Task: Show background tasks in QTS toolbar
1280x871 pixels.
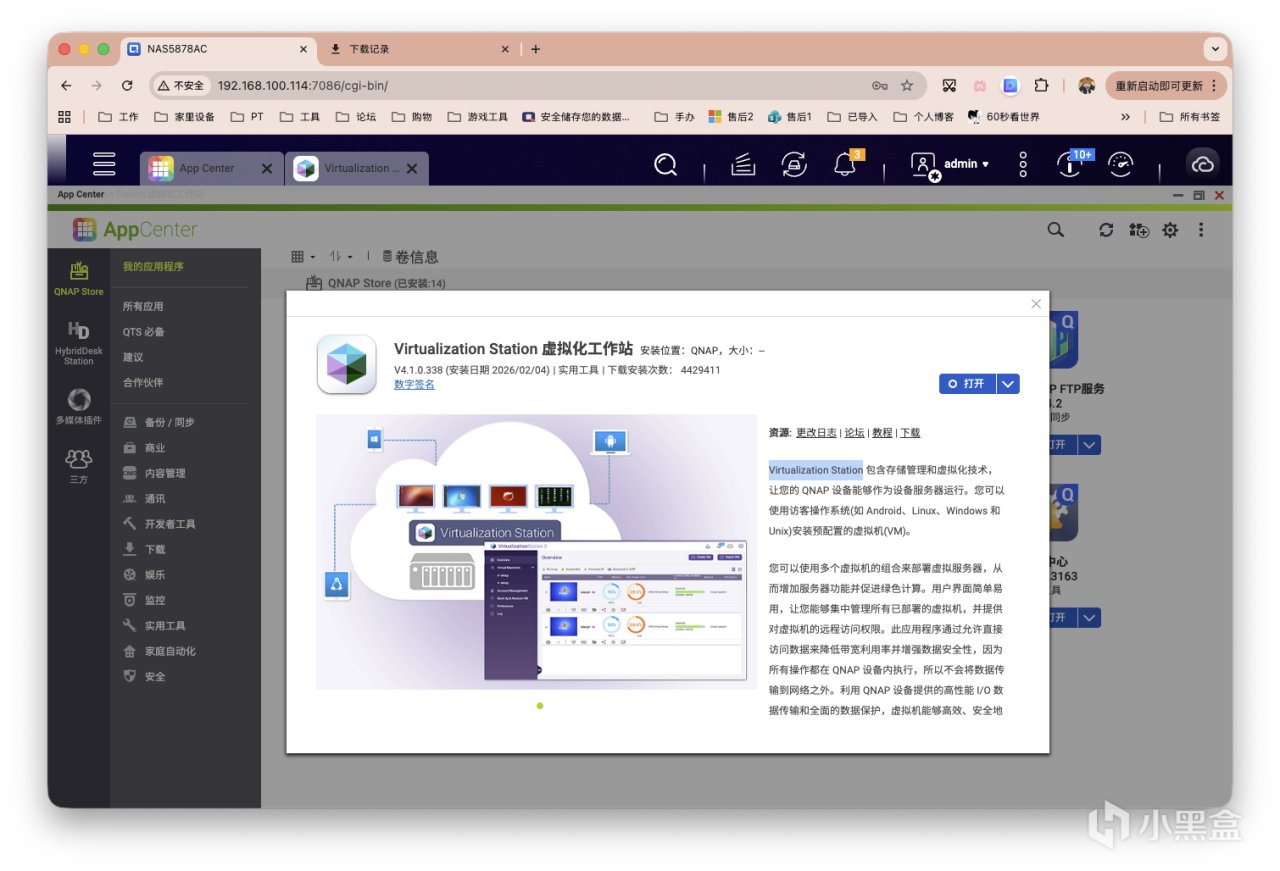Action: coord(742,165)
